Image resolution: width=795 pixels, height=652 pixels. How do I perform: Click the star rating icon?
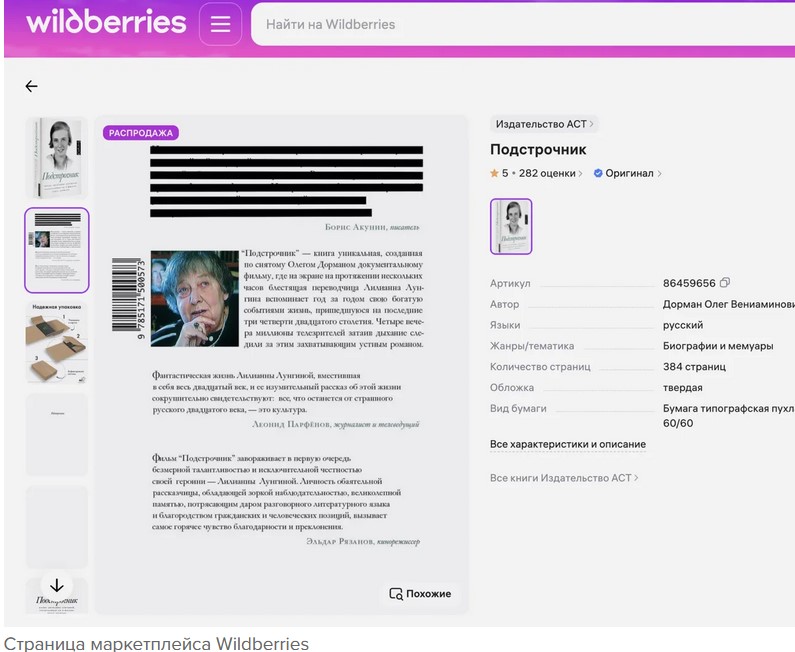(x=494, y=173)
